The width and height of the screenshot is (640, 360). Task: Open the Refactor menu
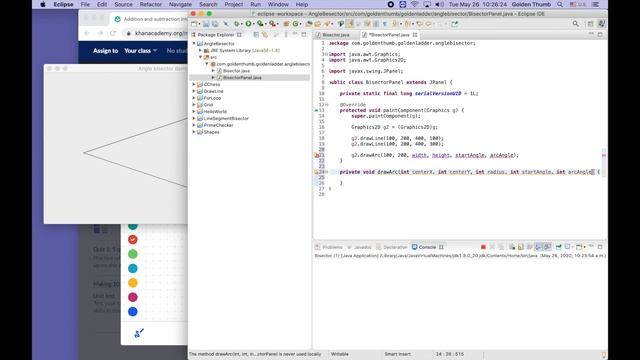pos(151,4)
